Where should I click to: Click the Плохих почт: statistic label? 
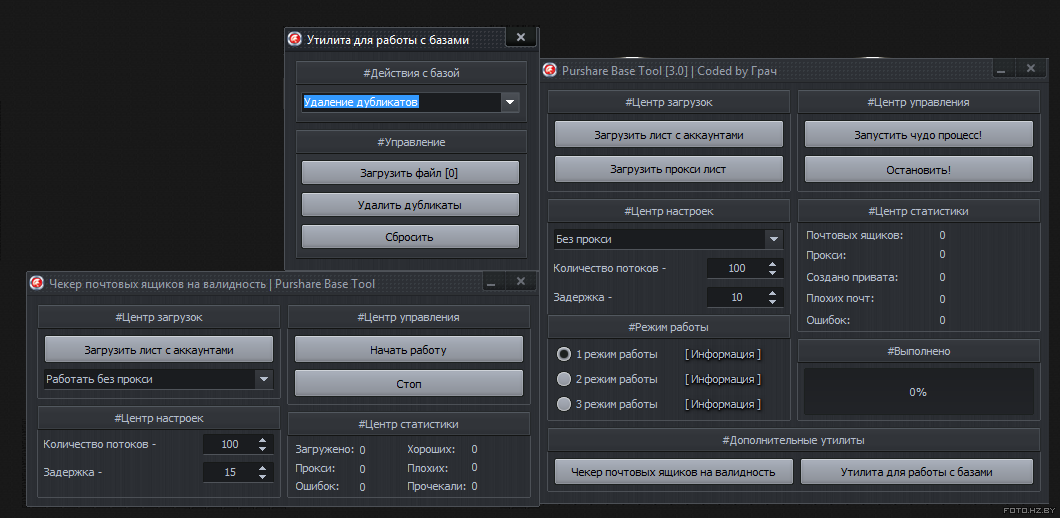[x=840, y=298]
